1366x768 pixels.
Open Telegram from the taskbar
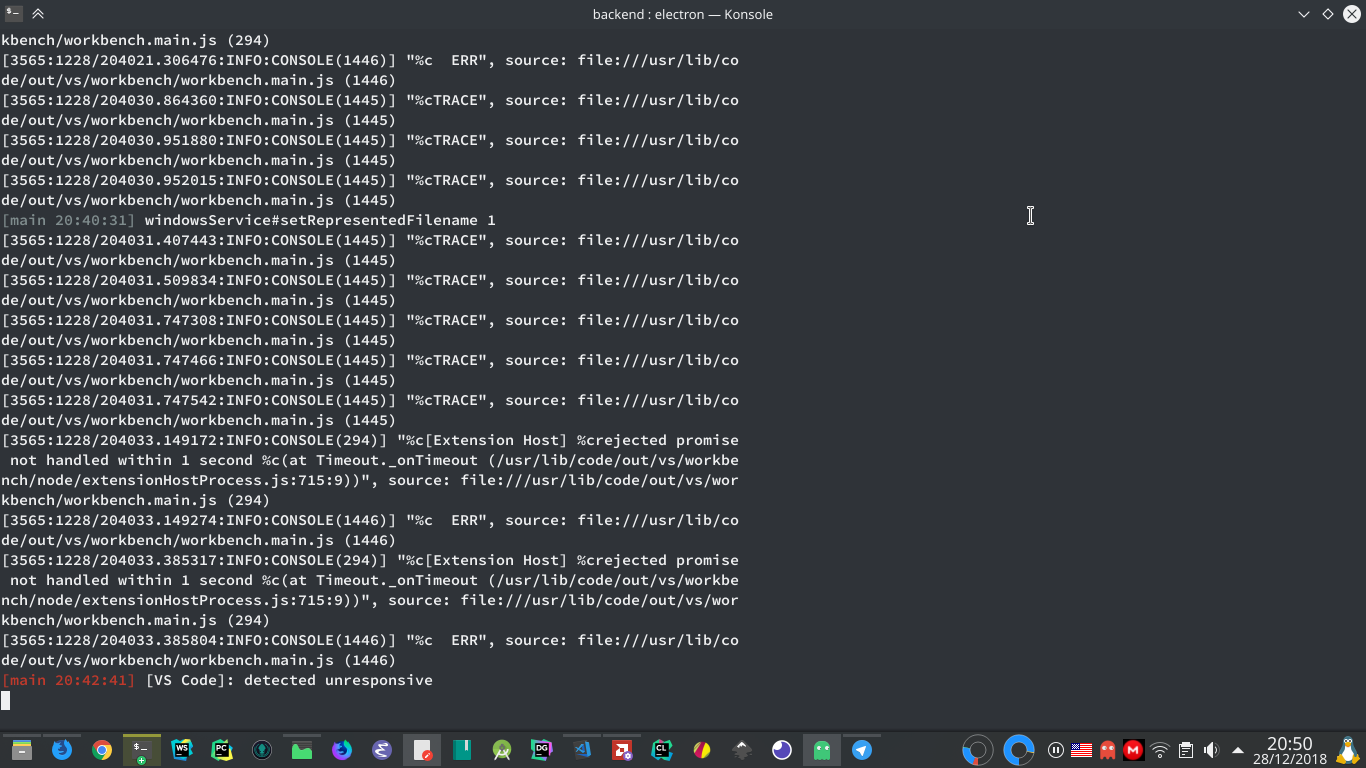861,750
